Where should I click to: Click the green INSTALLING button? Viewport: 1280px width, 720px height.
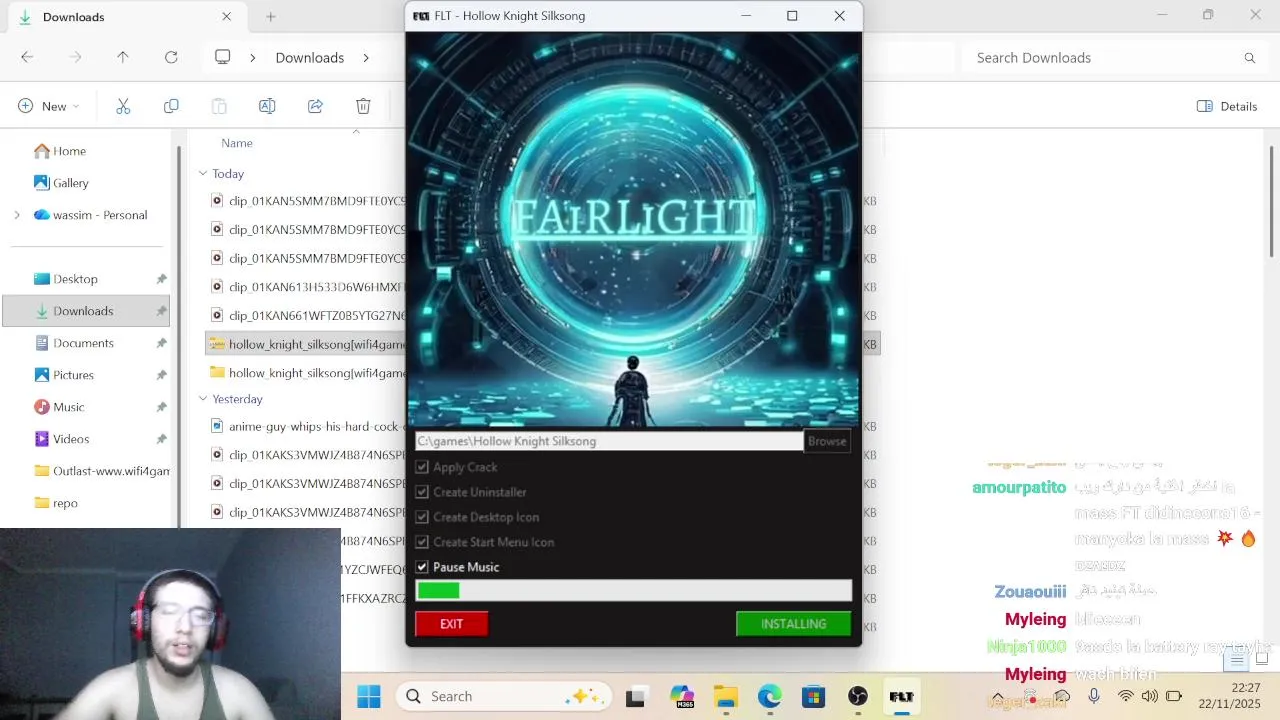pos(794,624)
